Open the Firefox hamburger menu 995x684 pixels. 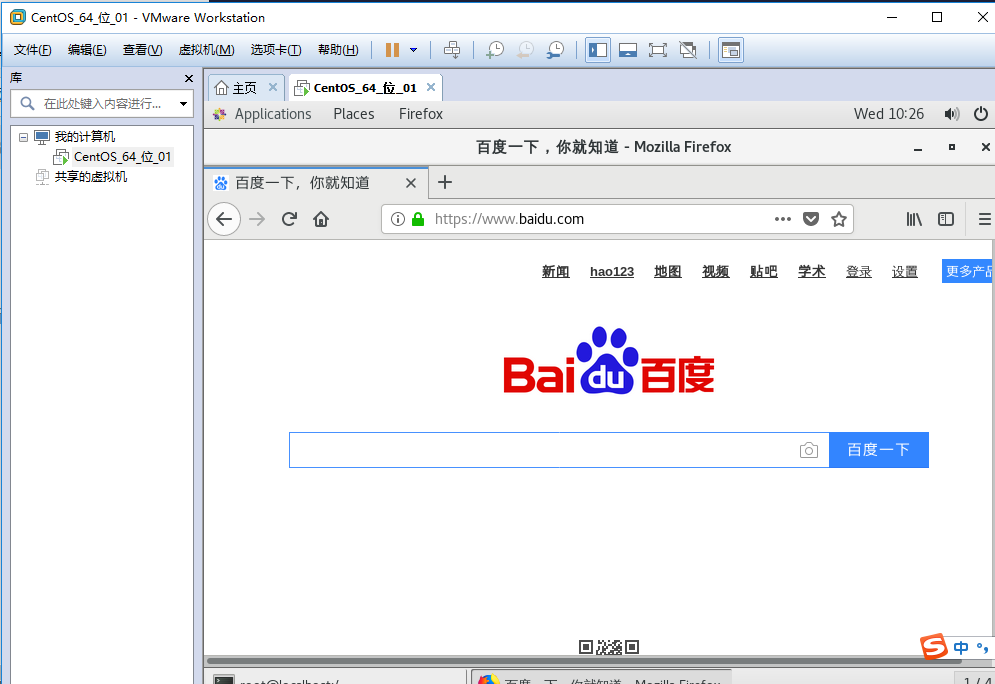[x=984, y=220]
